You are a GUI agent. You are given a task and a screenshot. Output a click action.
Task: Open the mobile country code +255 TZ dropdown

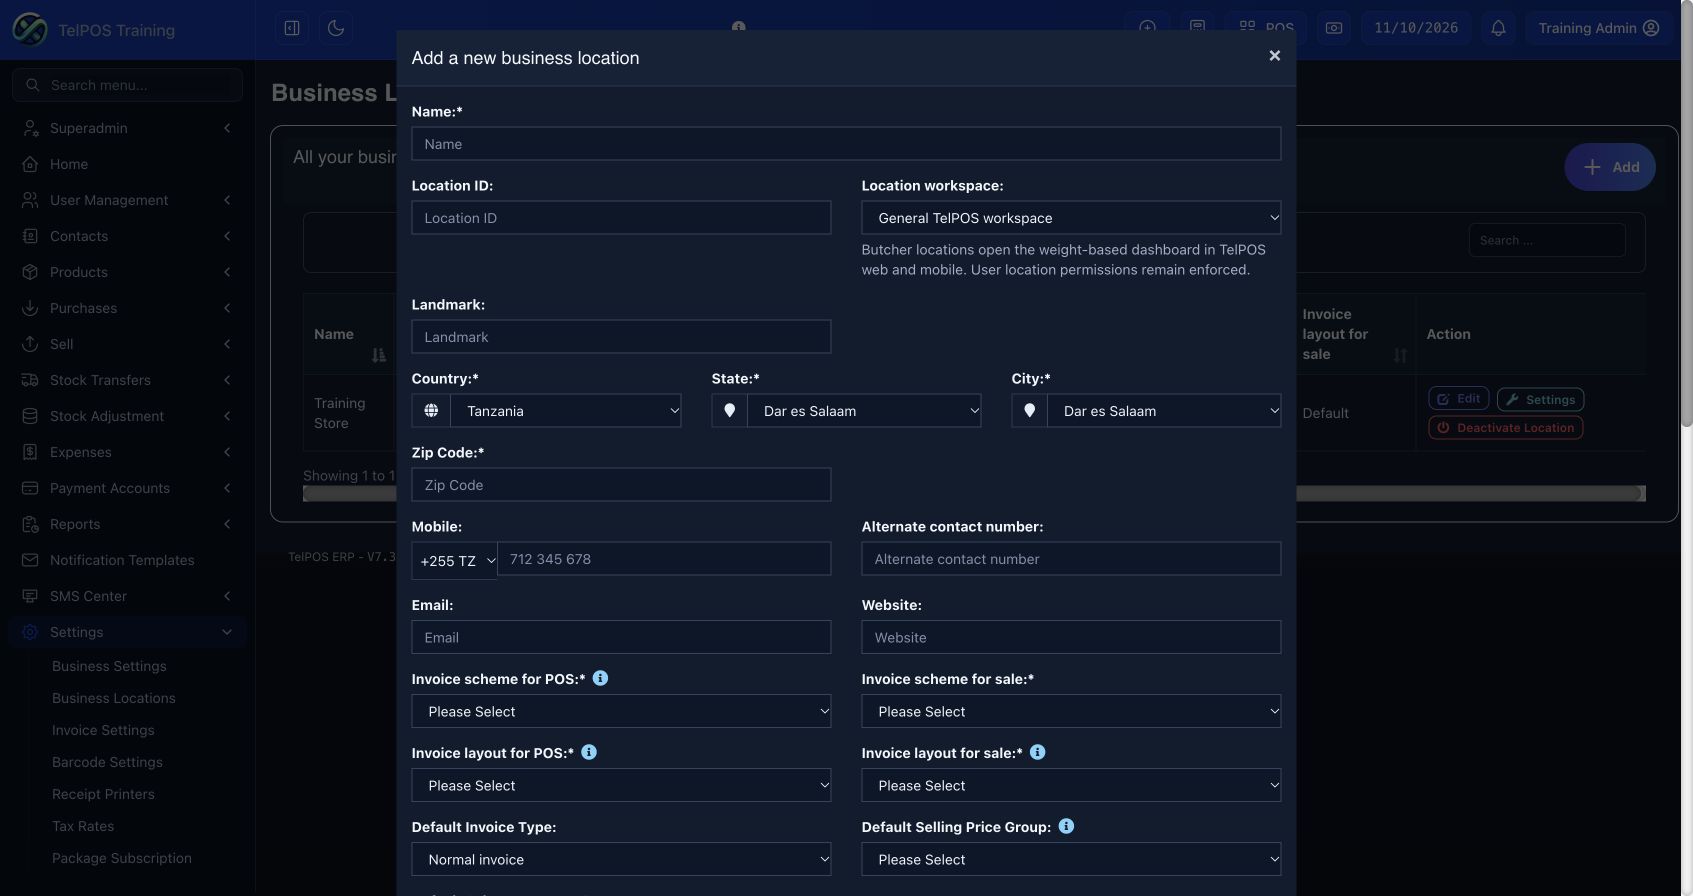tap(455, 561)
